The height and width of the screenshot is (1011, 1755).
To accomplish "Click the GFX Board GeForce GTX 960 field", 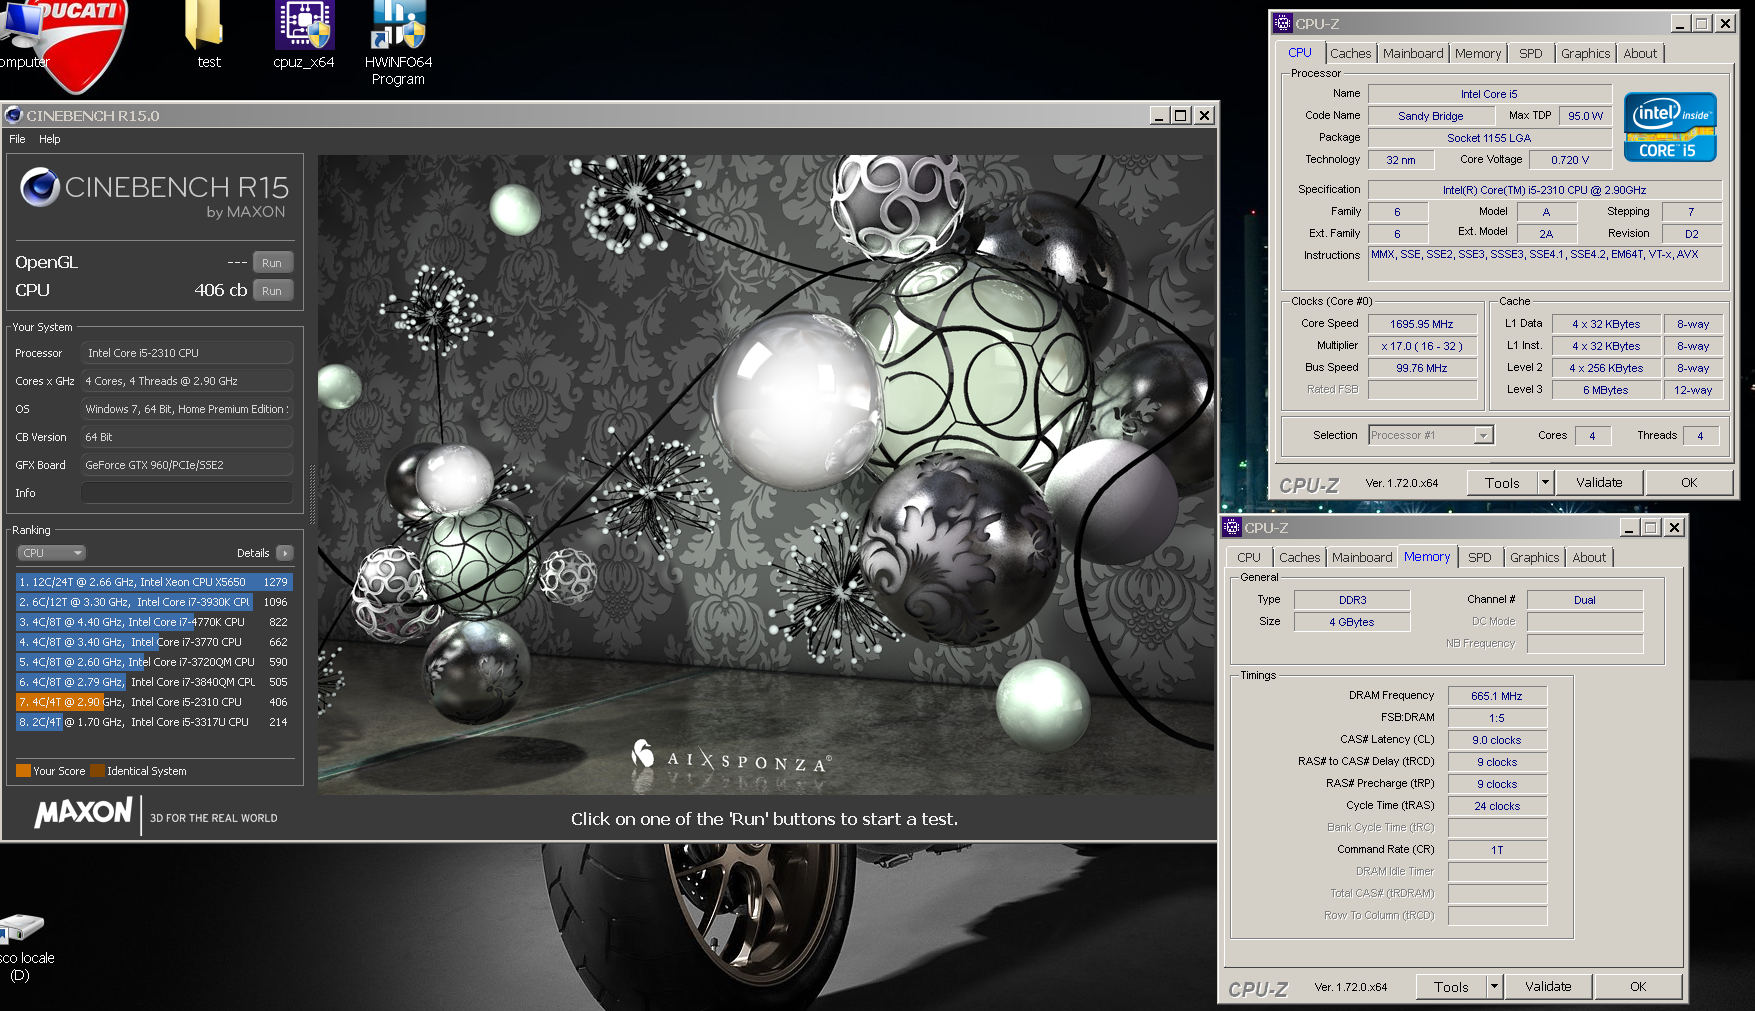I will click(x=187, y=465).
